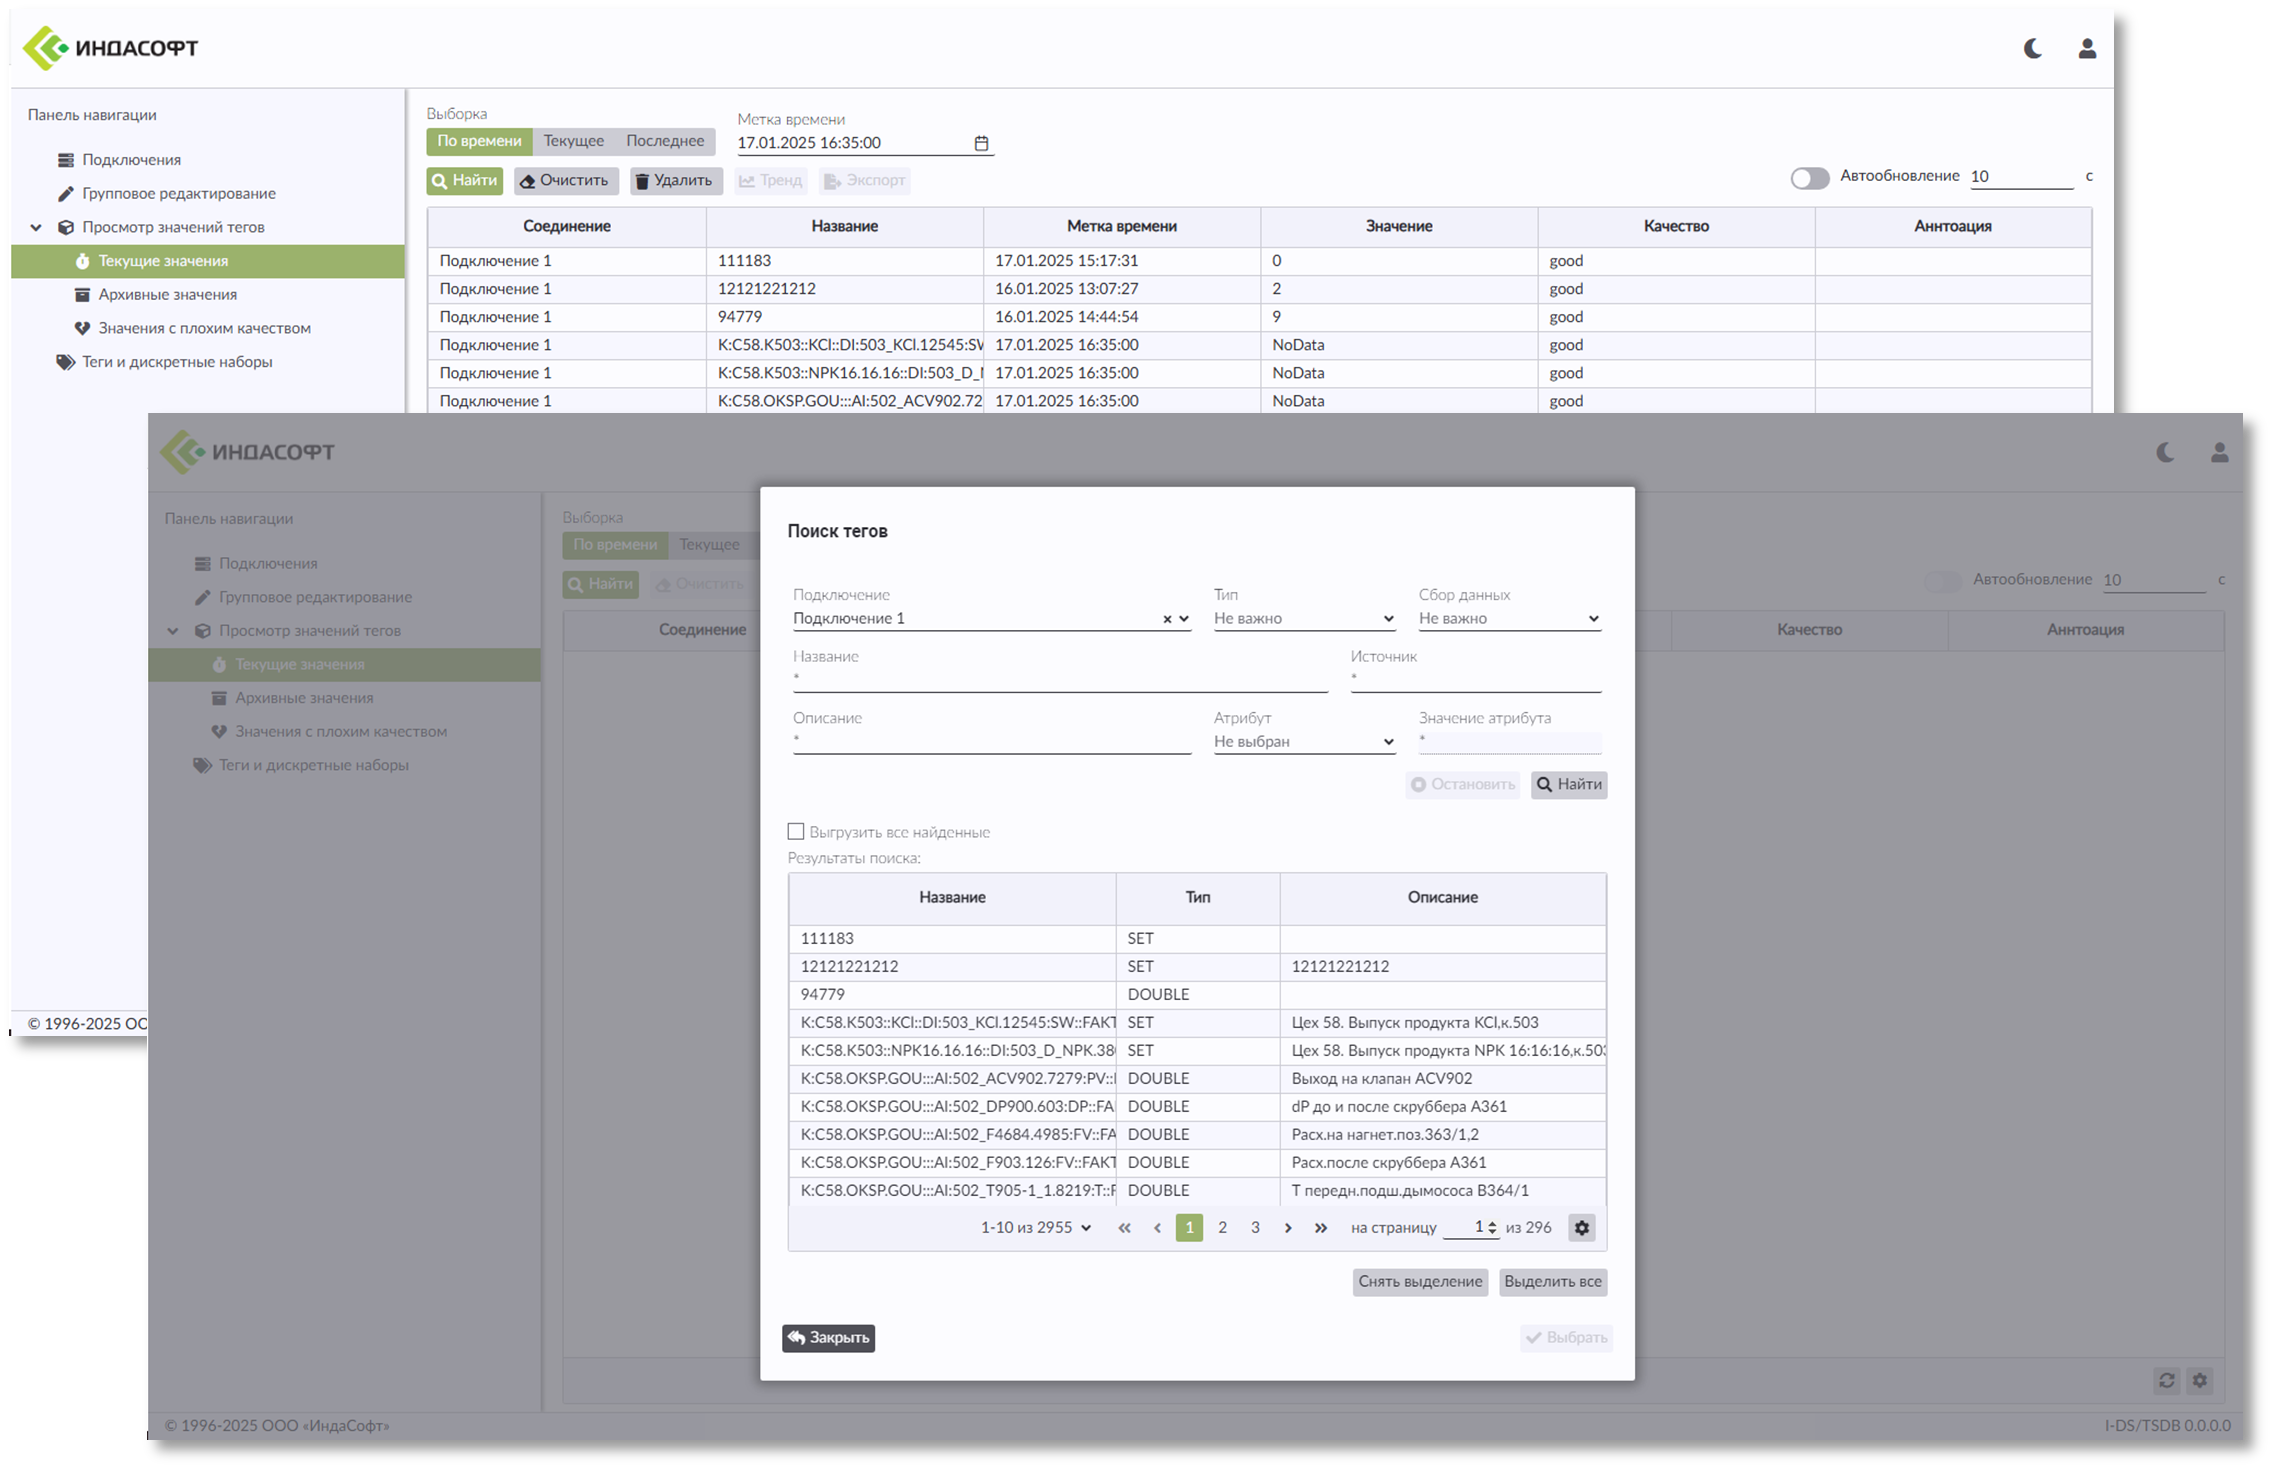Check the Выгрузить все найденные checkbox
Screen dimensions: 2272x1469
[x=796, y=831]
